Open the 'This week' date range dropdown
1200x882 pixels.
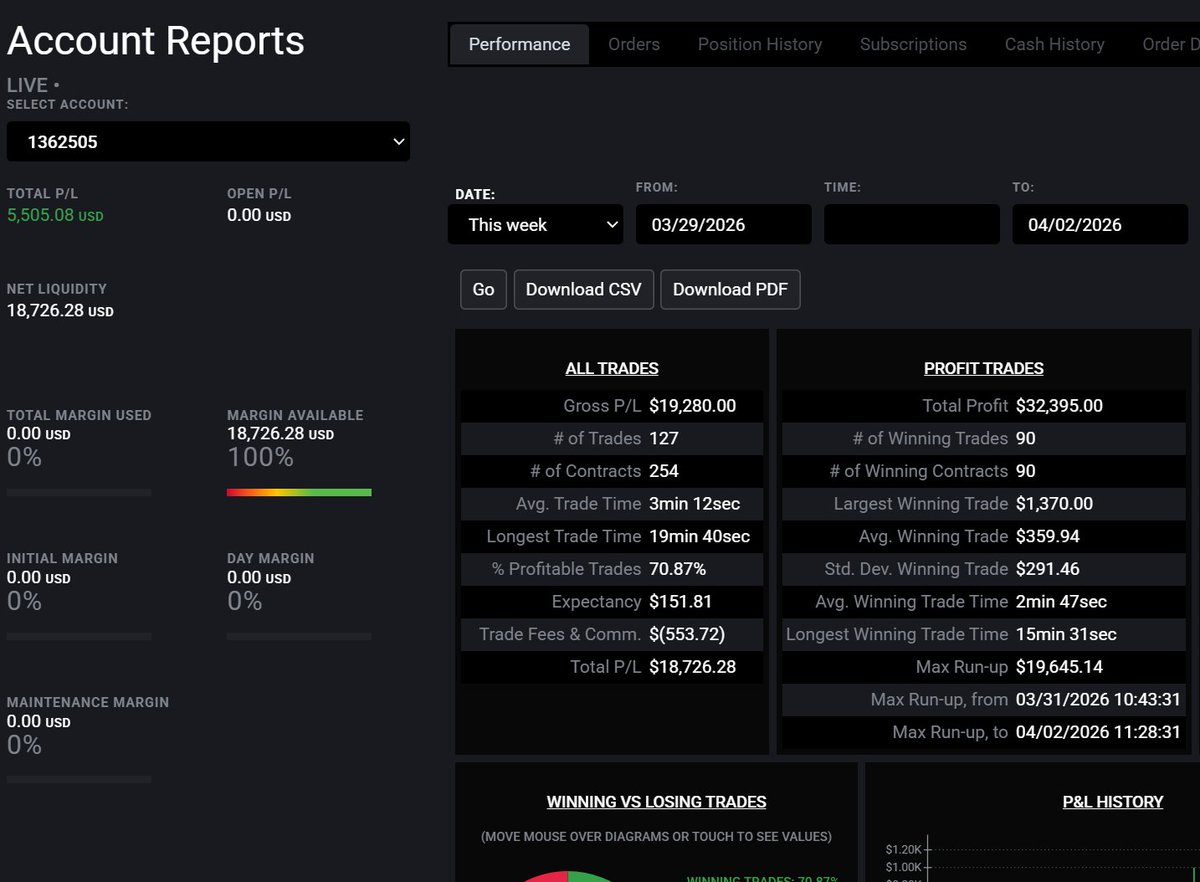click(535, 225)
